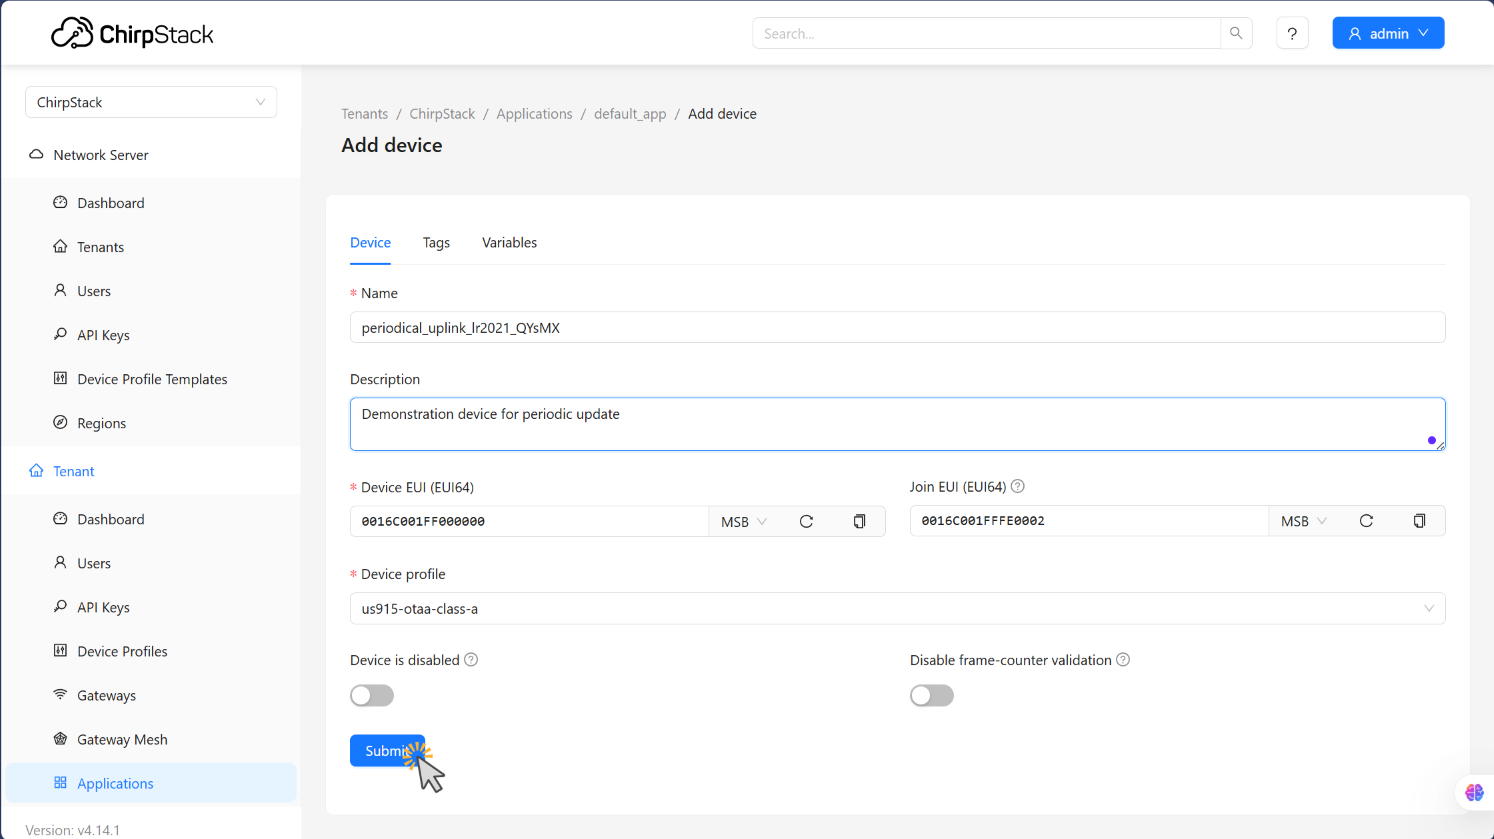This screenshot has width=1494, height=839.
Task: Open help via question mark button
Action: click(1292, 33)
